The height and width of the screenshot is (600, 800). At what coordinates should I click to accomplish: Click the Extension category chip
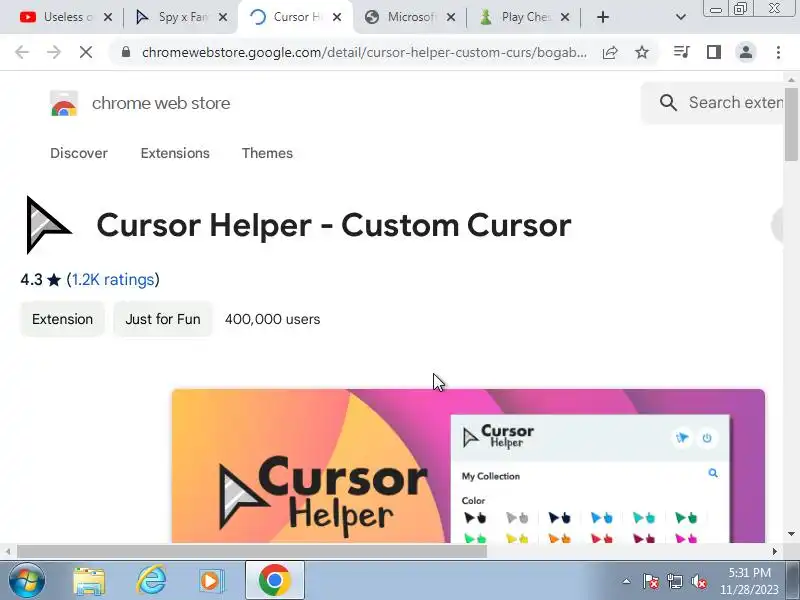[62, 319]
